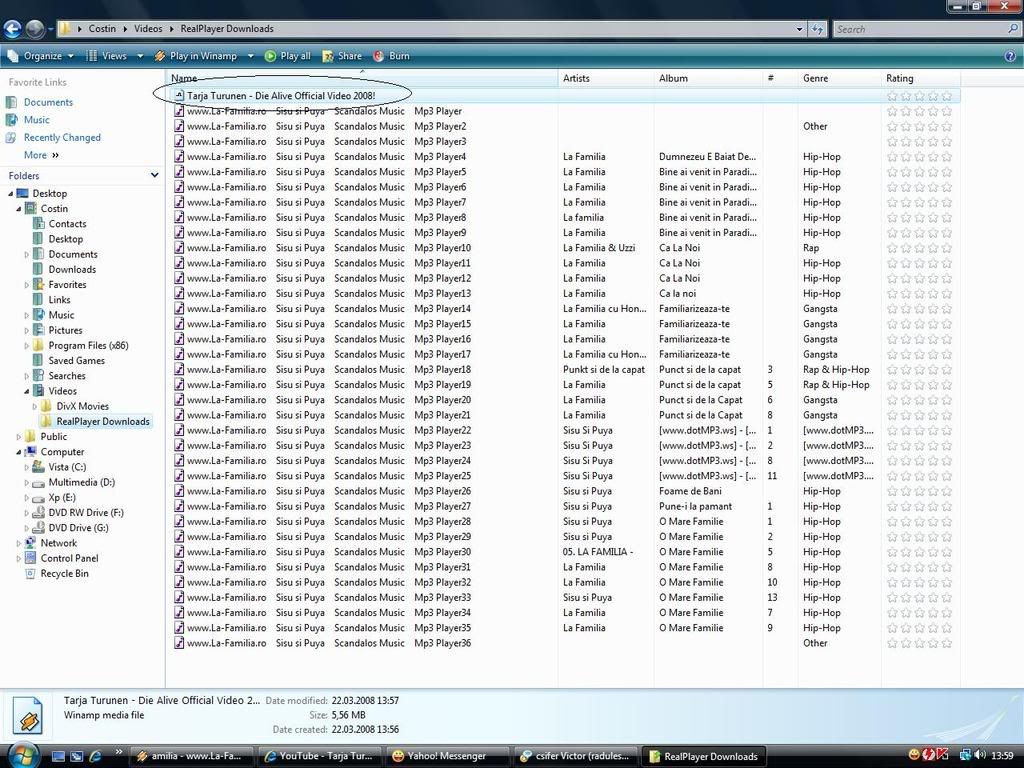Click the Search input box
Viewport: 1024px width, 768px height.
tap(920, 29)
